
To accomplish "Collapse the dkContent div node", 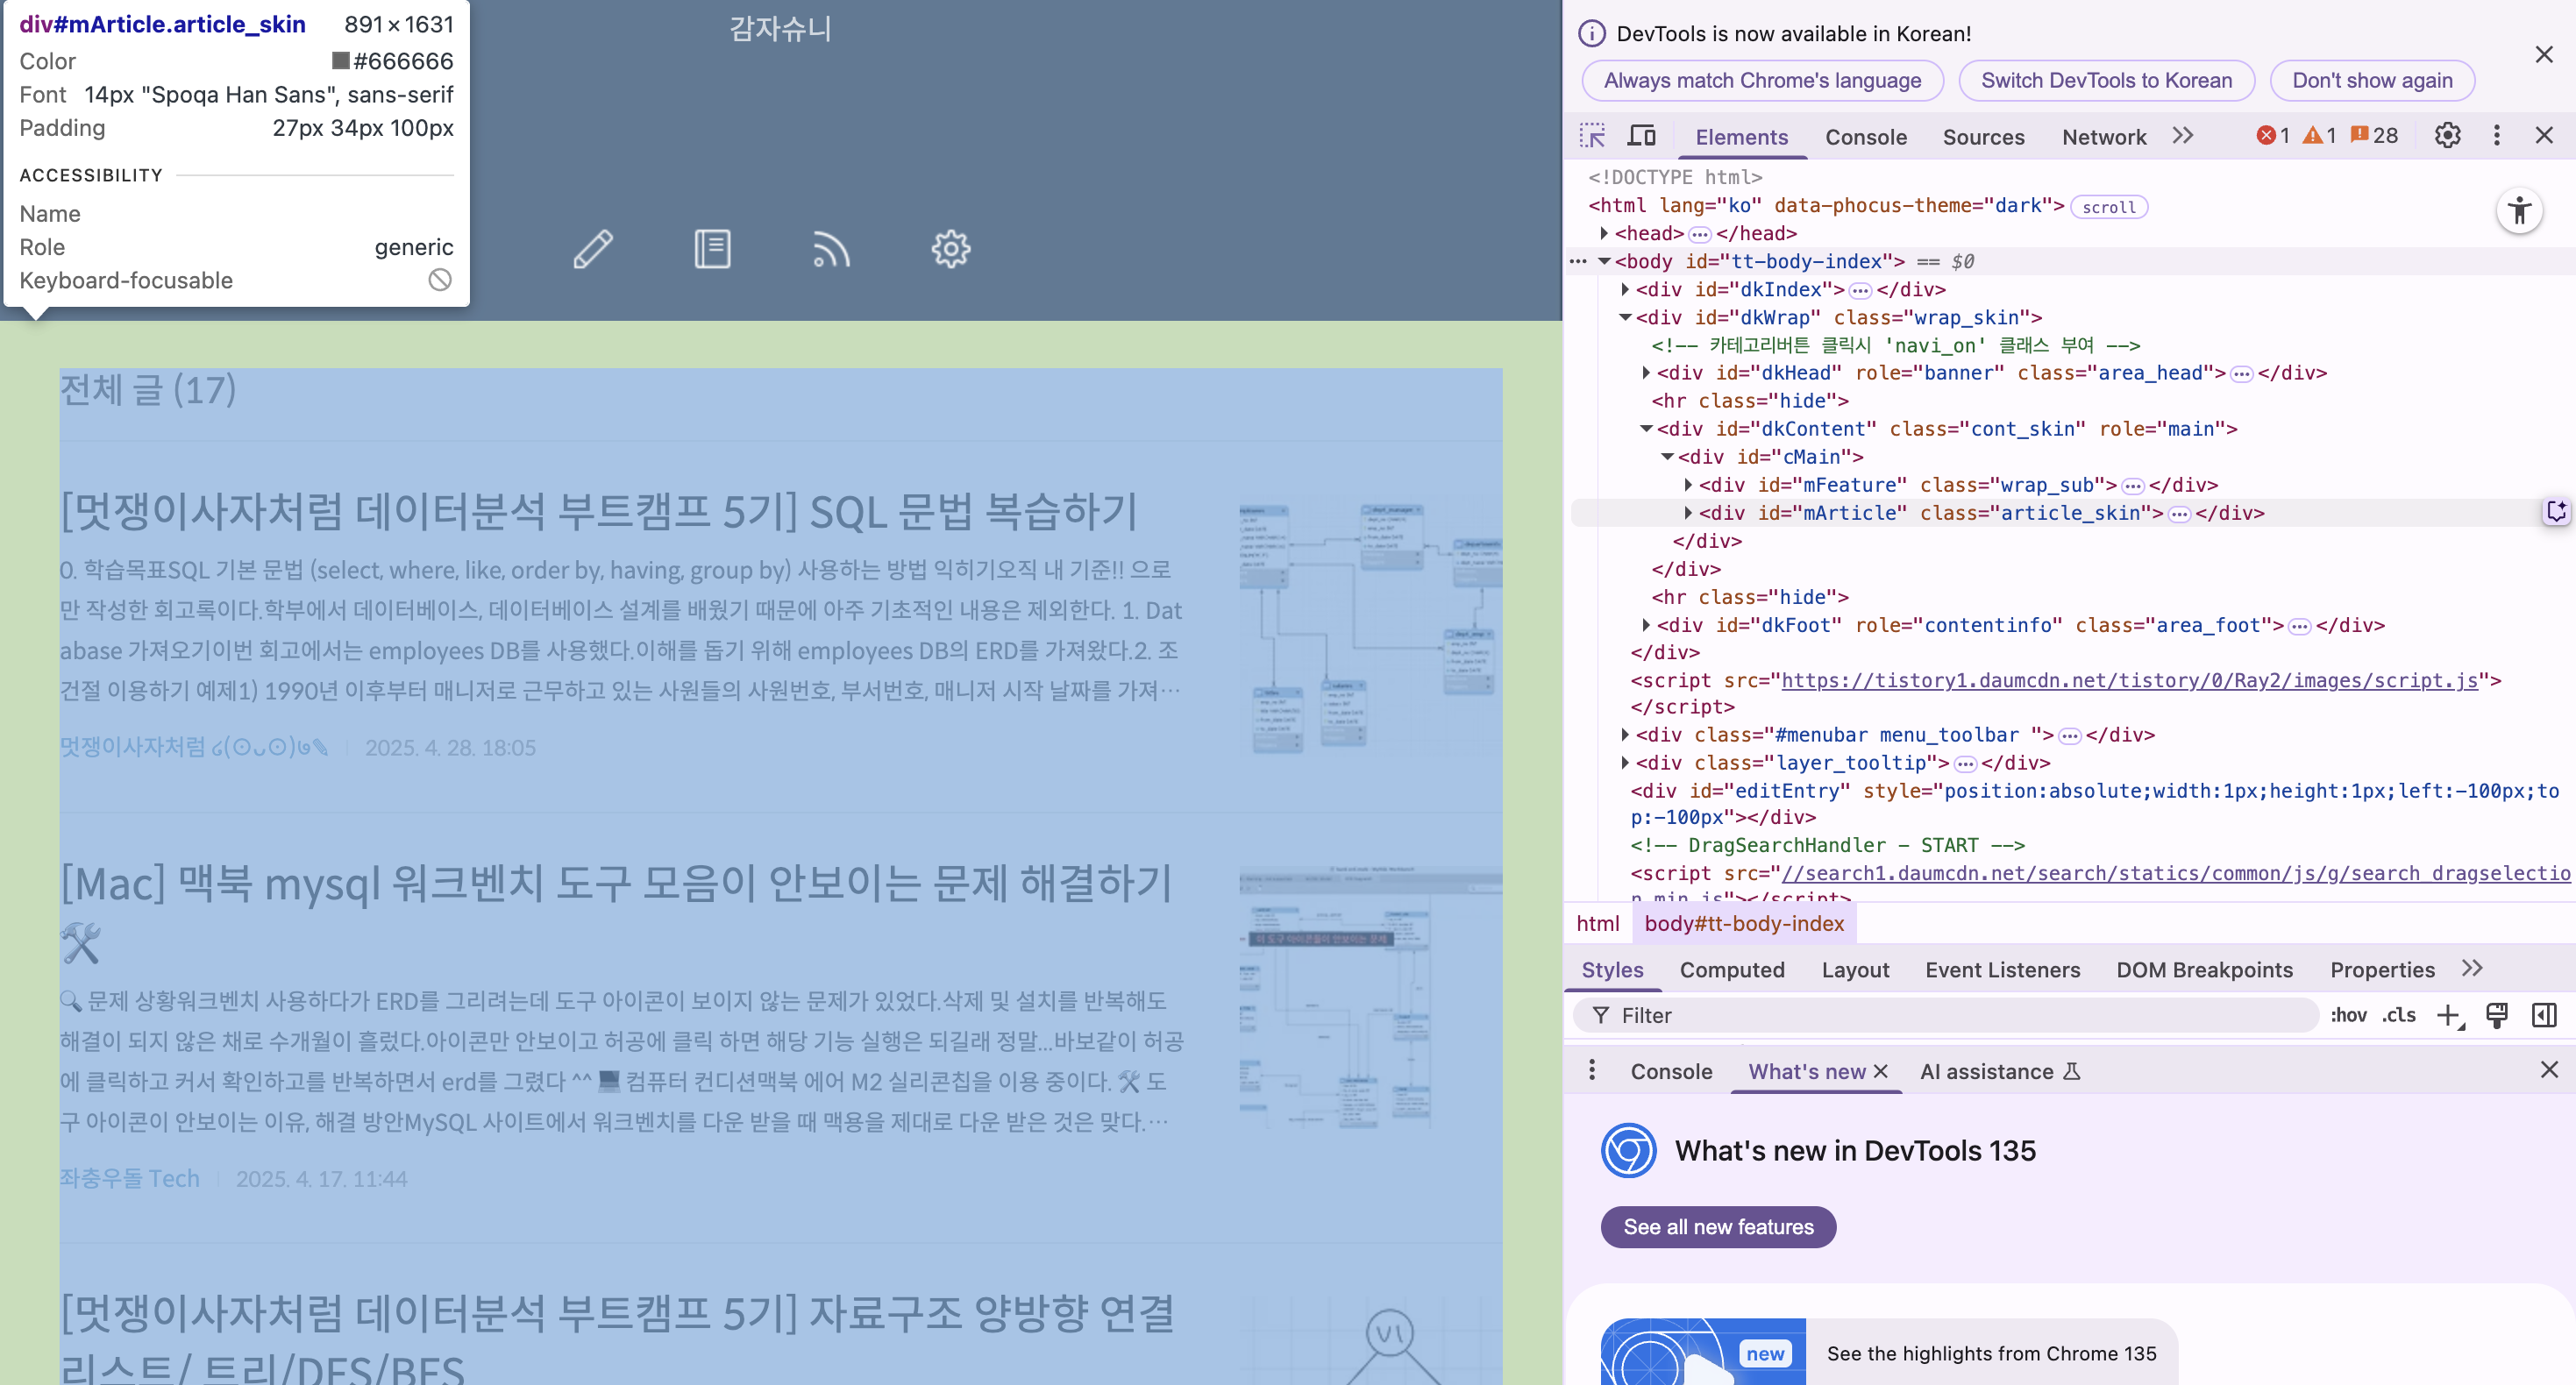I will [1646, 429].
